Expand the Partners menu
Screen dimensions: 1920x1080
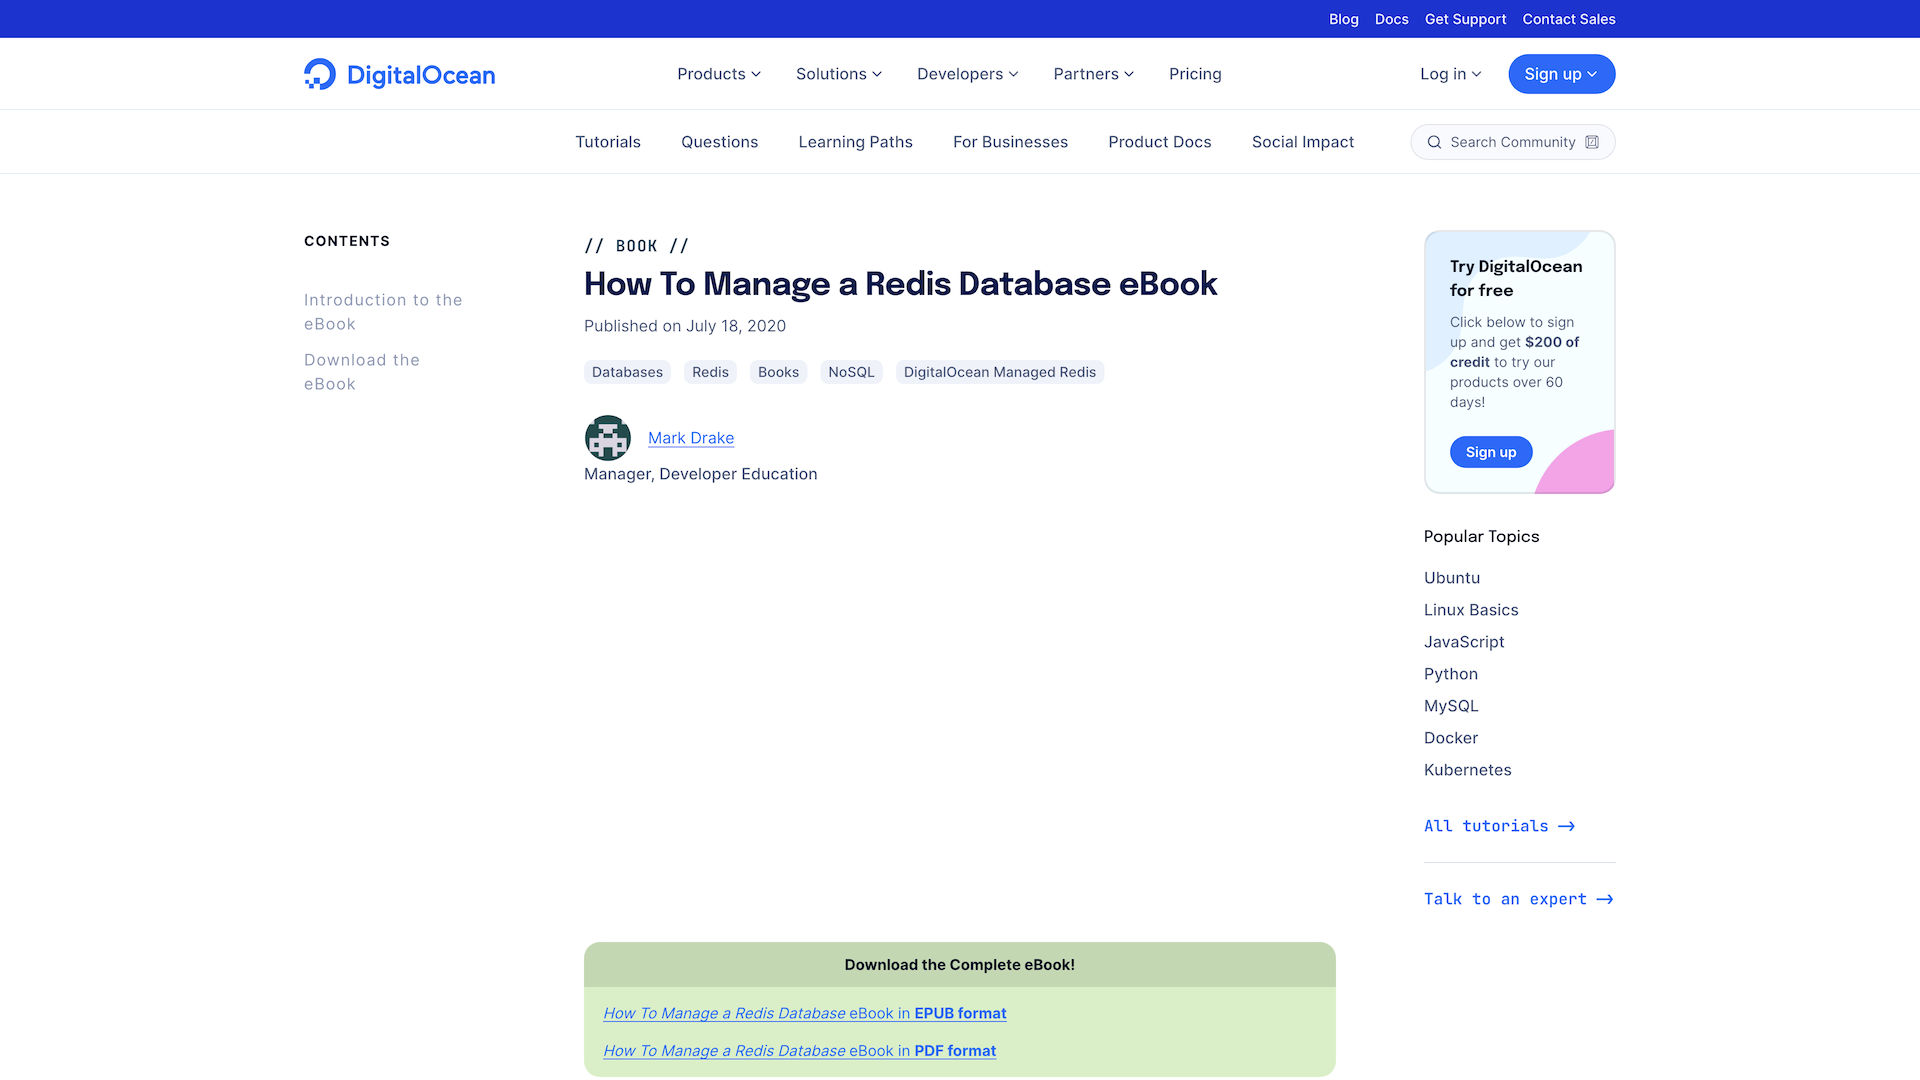(x=1094, y=74)
